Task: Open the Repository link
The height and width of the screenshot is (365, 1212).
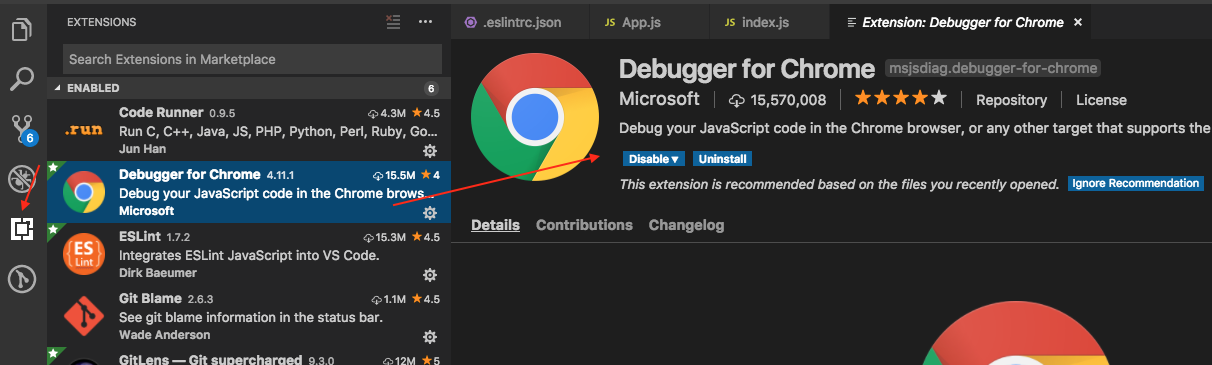Action: point(1011,100)
